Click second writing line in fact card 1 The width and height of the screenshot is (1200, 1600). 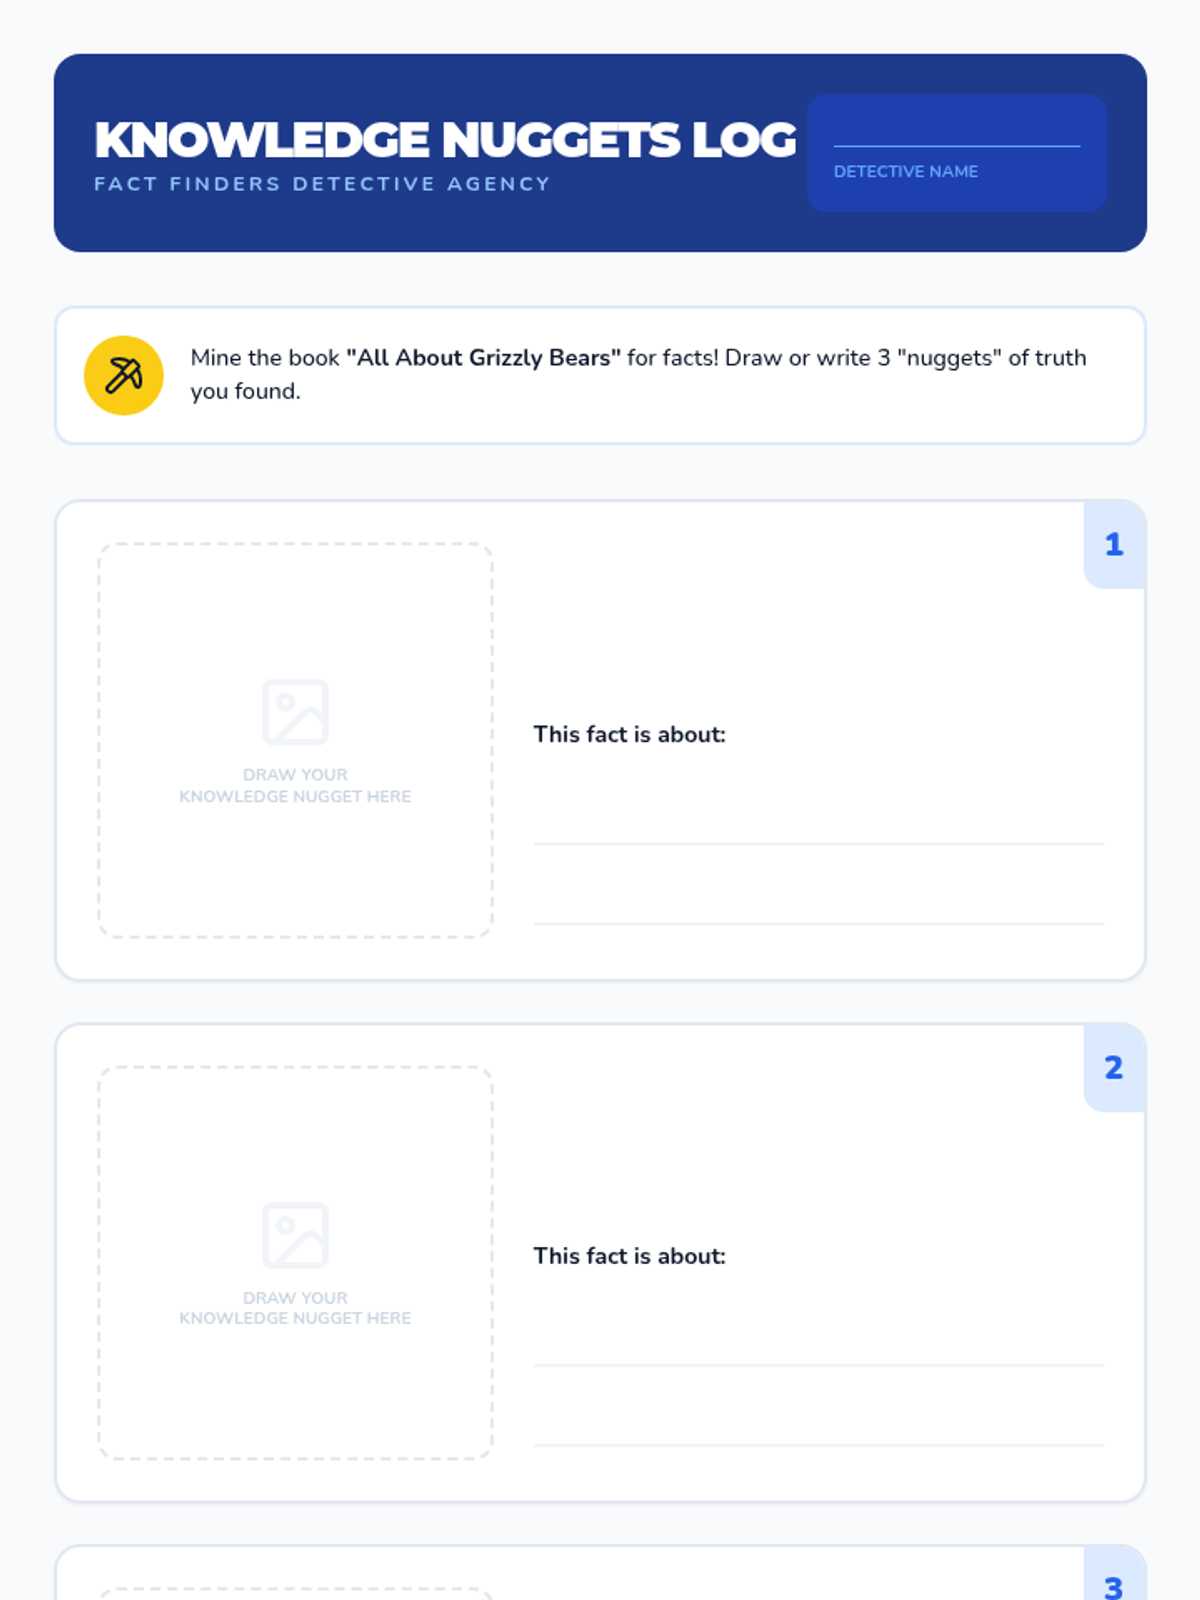tap(818, 923)
